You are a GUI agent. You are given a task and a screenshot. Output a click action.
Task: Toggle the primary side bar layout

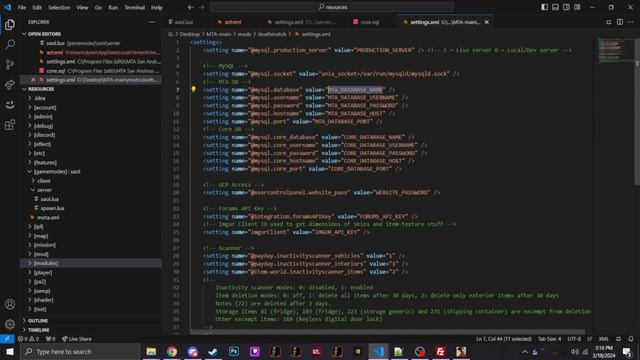click(x=544, y=7)
